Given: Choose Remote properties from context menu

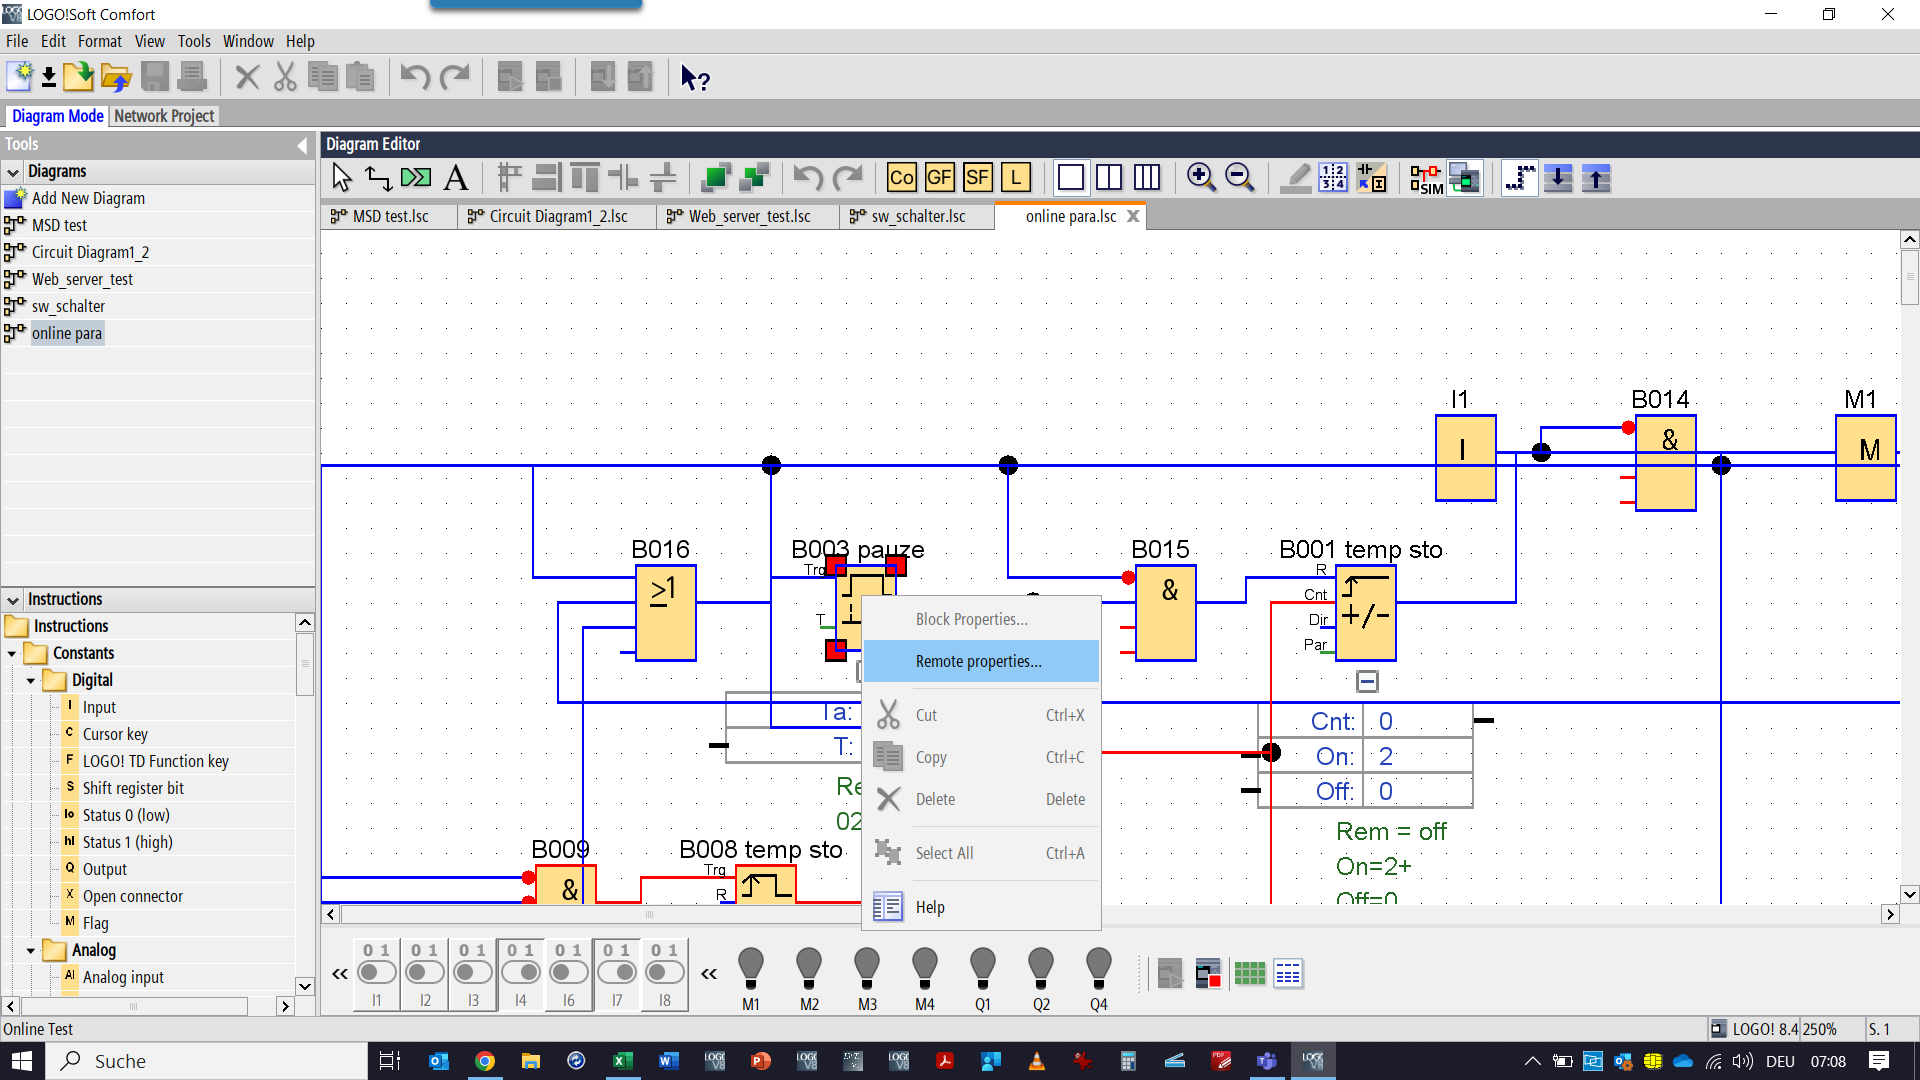Looking at the screenshot, I should [x=978, y=661].
